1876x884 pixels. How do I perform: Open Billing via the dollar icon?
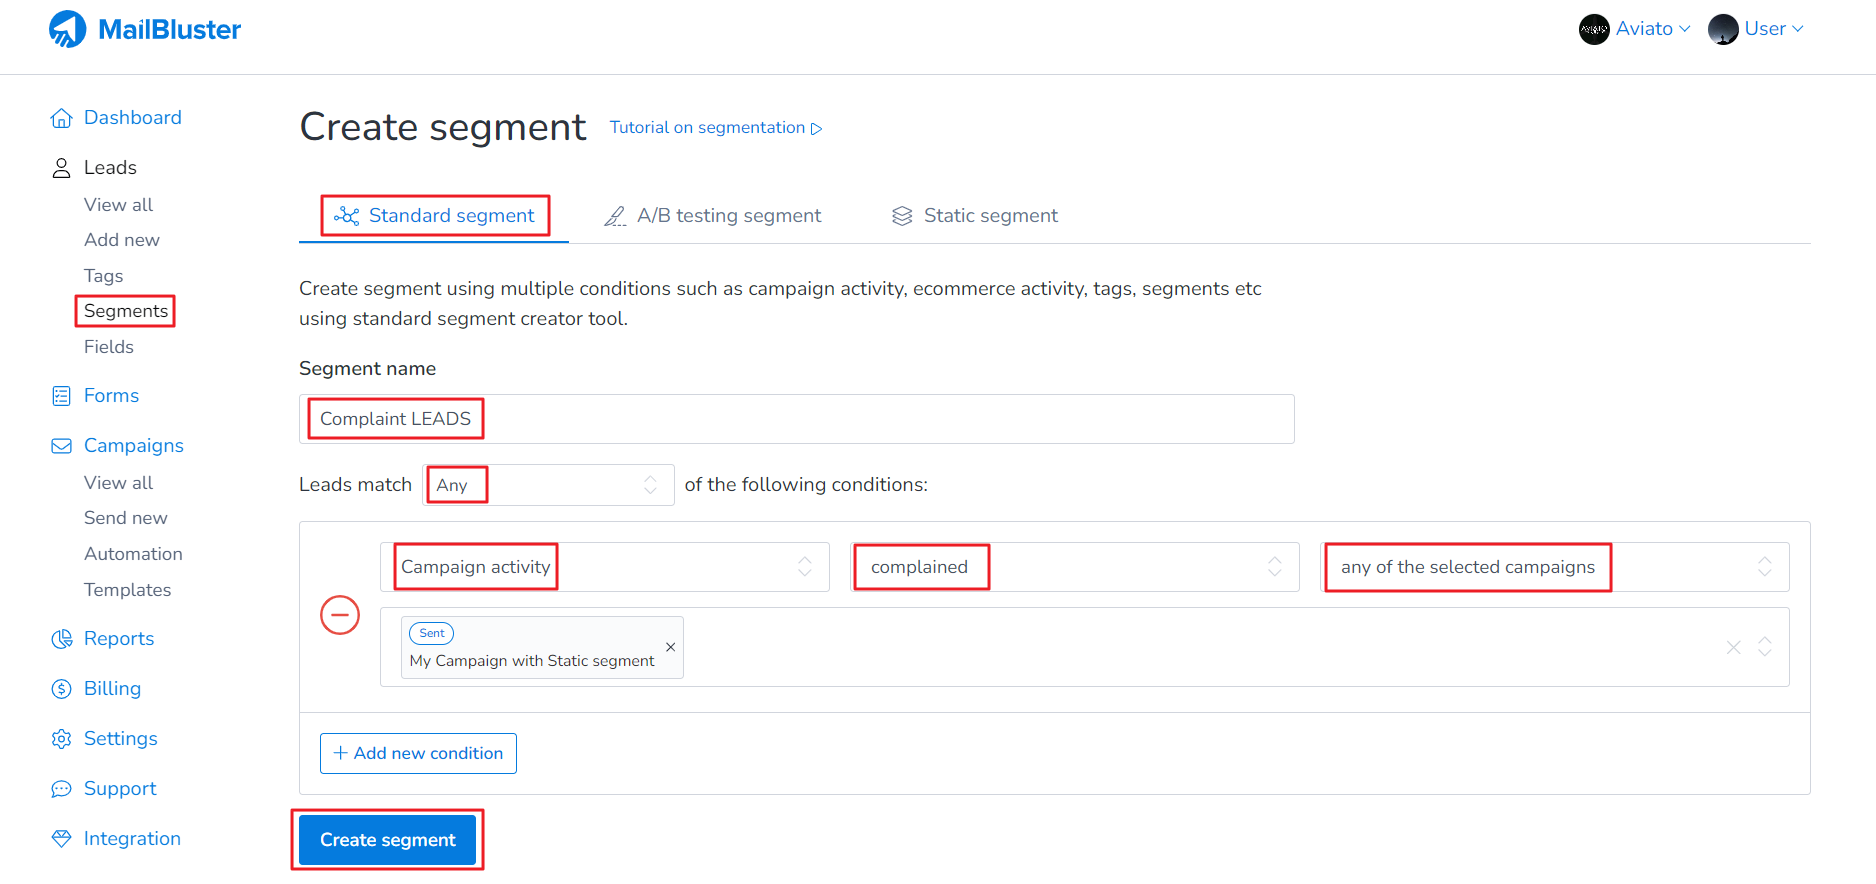61,688
